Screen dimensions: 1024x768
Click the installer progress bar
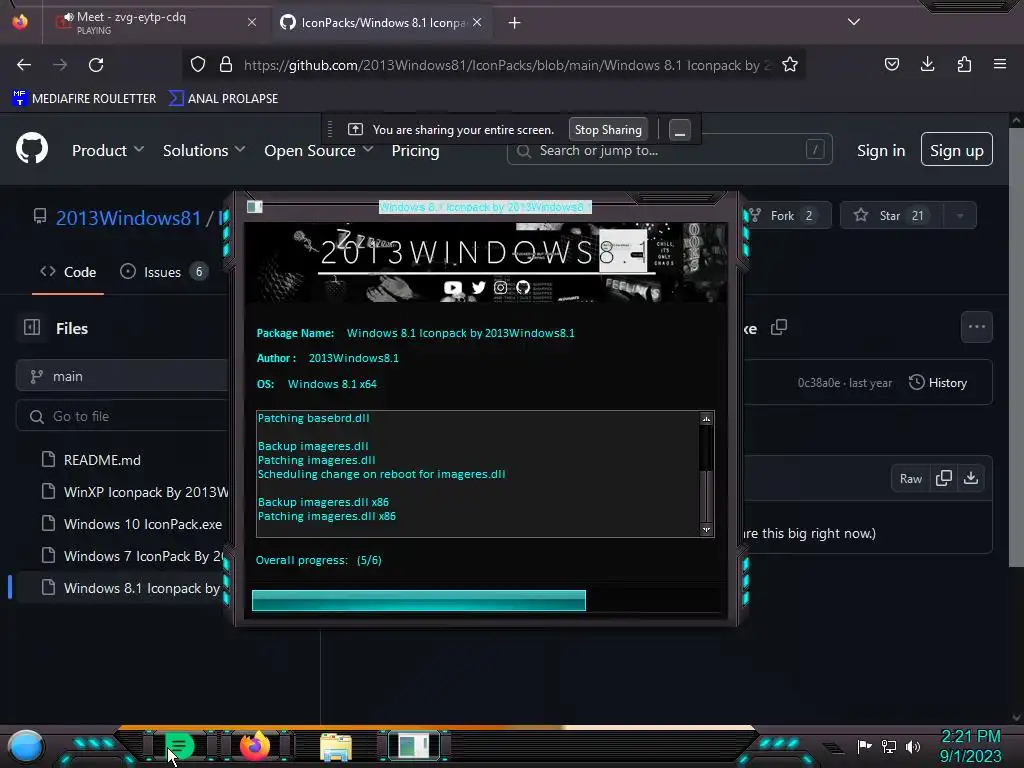[x=487, y=600]
